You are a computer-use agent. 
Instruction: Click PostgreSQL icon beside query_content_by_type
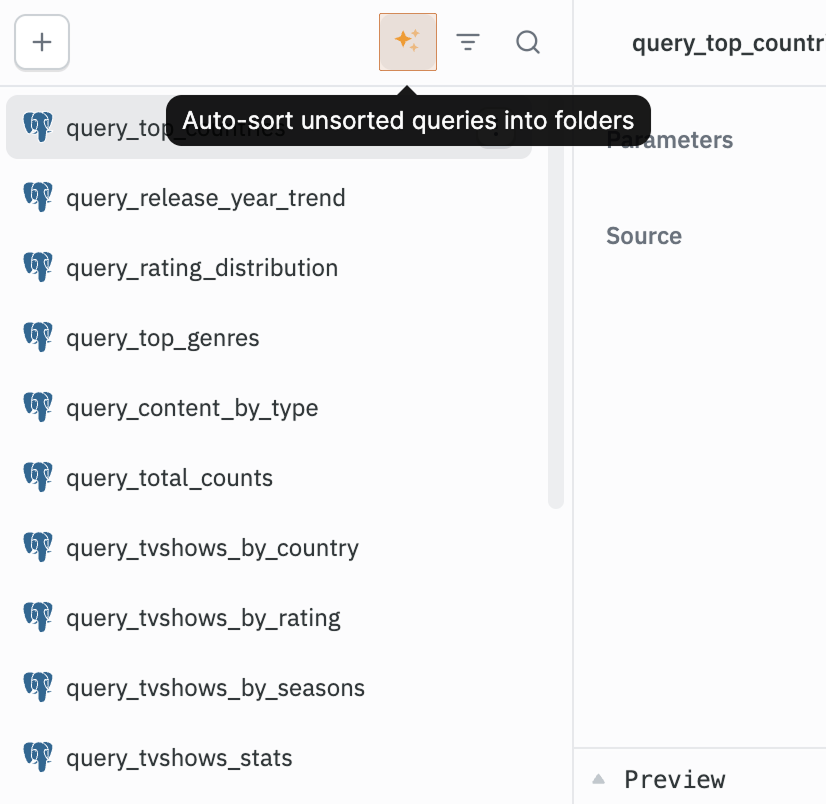[x=38, y=407]
